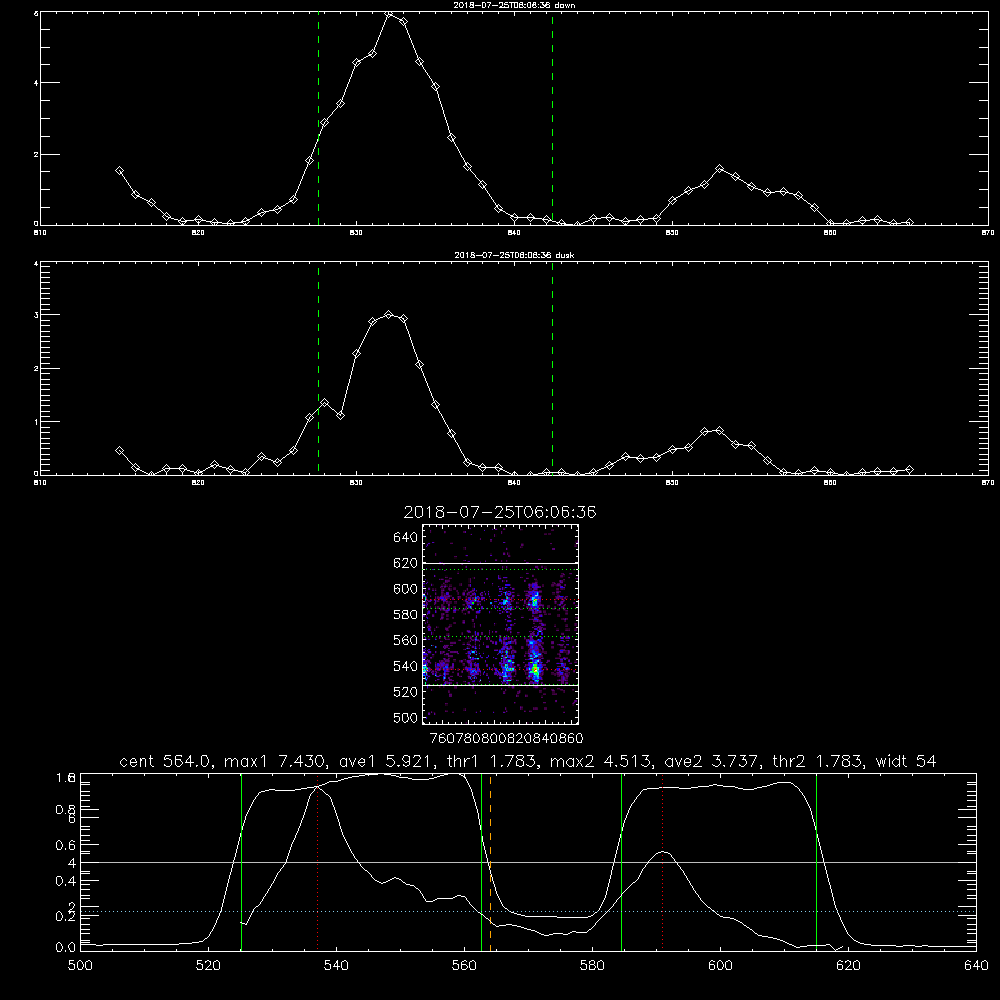Select the leftmost solid green line in bottom plot
Screen dimensions: 1000x1000
pyautogui.click(x=241, y=862)
